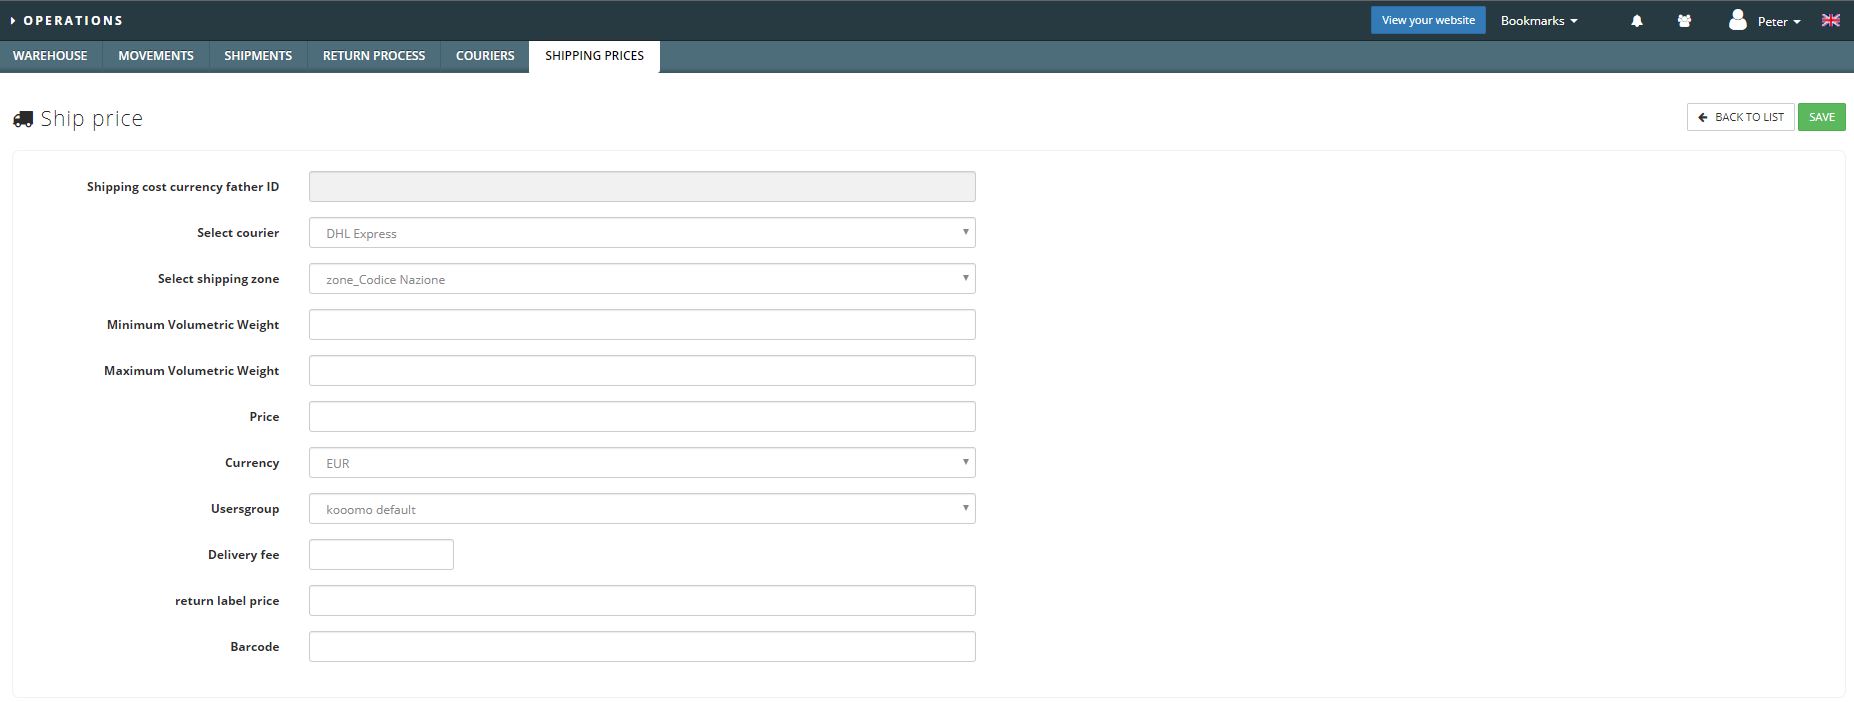
Task: Click the user avatar icon beside Peter
Action: [1738, 20]
